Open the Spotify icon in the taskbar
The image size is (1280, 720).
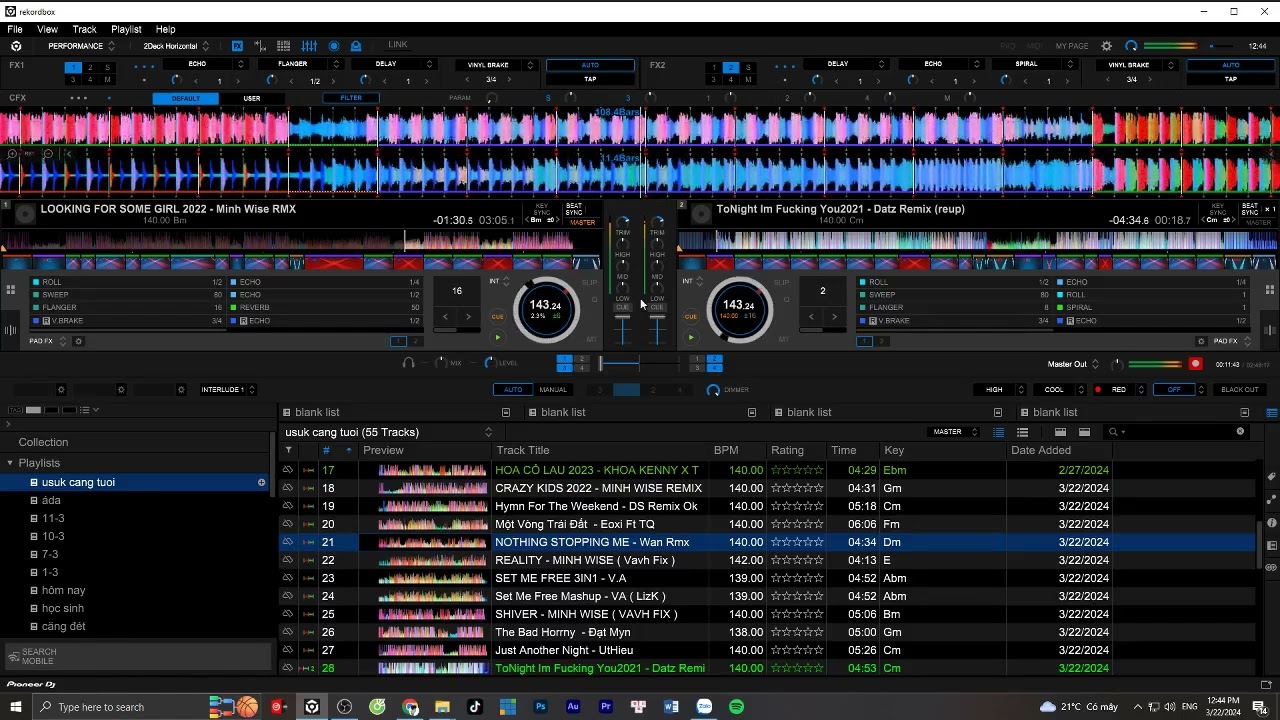(x=737, y=707)
